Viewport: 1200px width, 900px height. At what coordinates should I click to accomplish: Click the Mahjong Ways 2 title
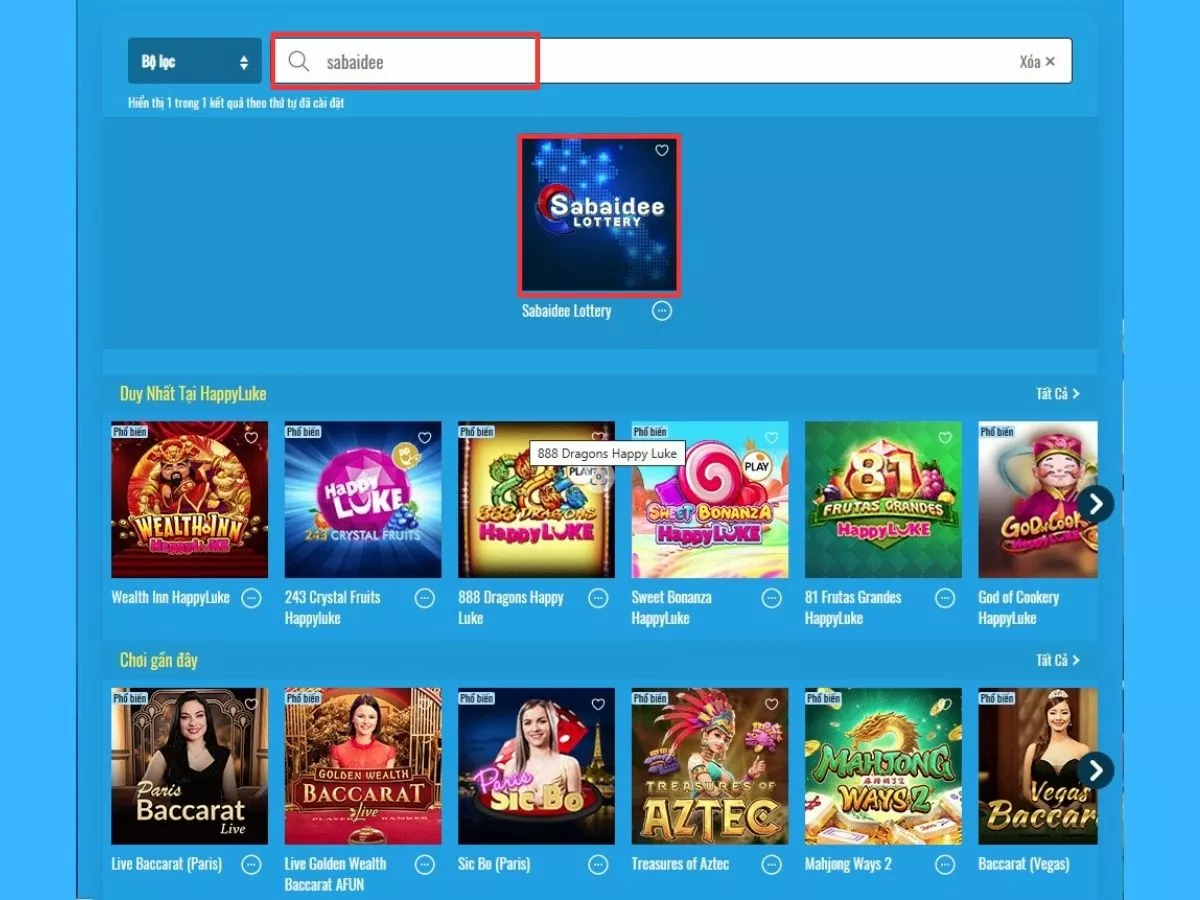click(x=848, y=864)
